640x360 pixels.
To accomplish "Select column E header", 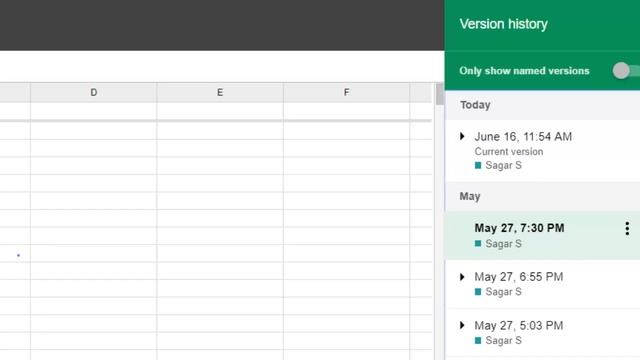I will coord(220,93).
